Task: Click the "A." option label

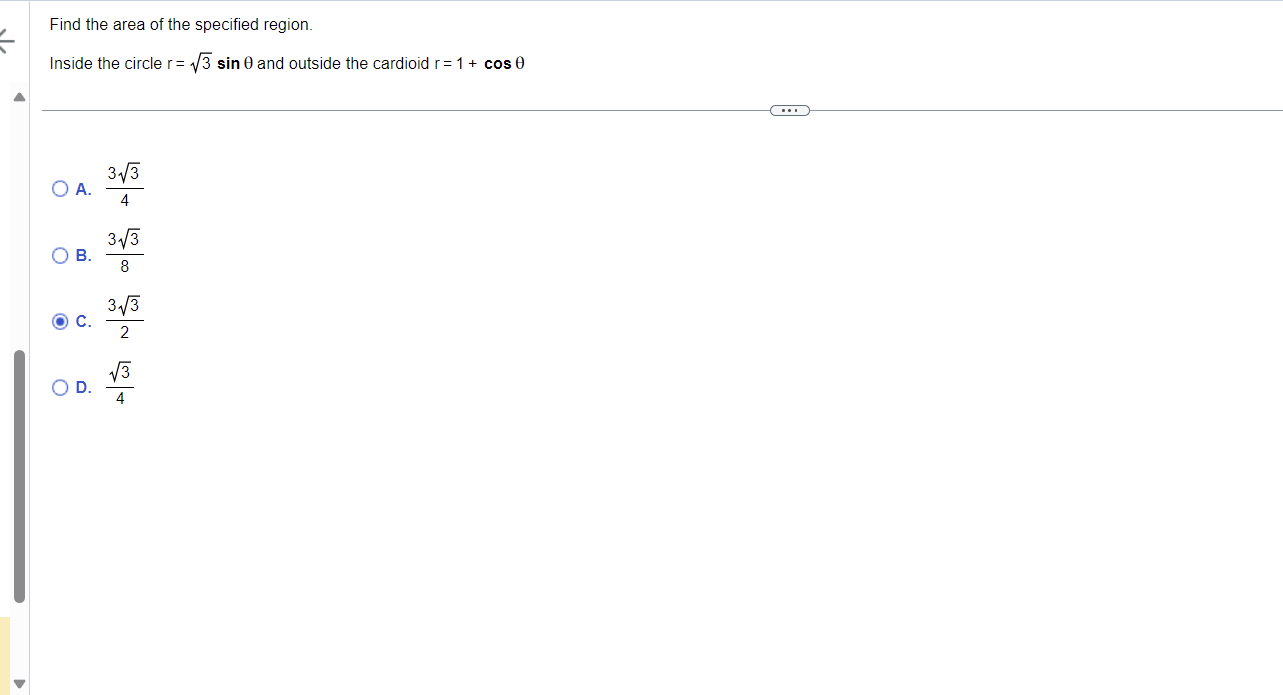Action: point(84,190)
